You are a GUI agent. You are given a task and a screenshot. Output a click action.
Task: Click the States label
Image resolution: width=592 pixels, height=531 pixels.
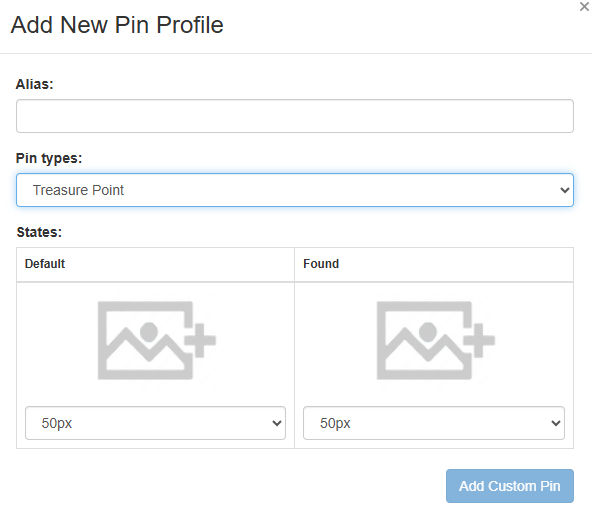pos(39,232)
